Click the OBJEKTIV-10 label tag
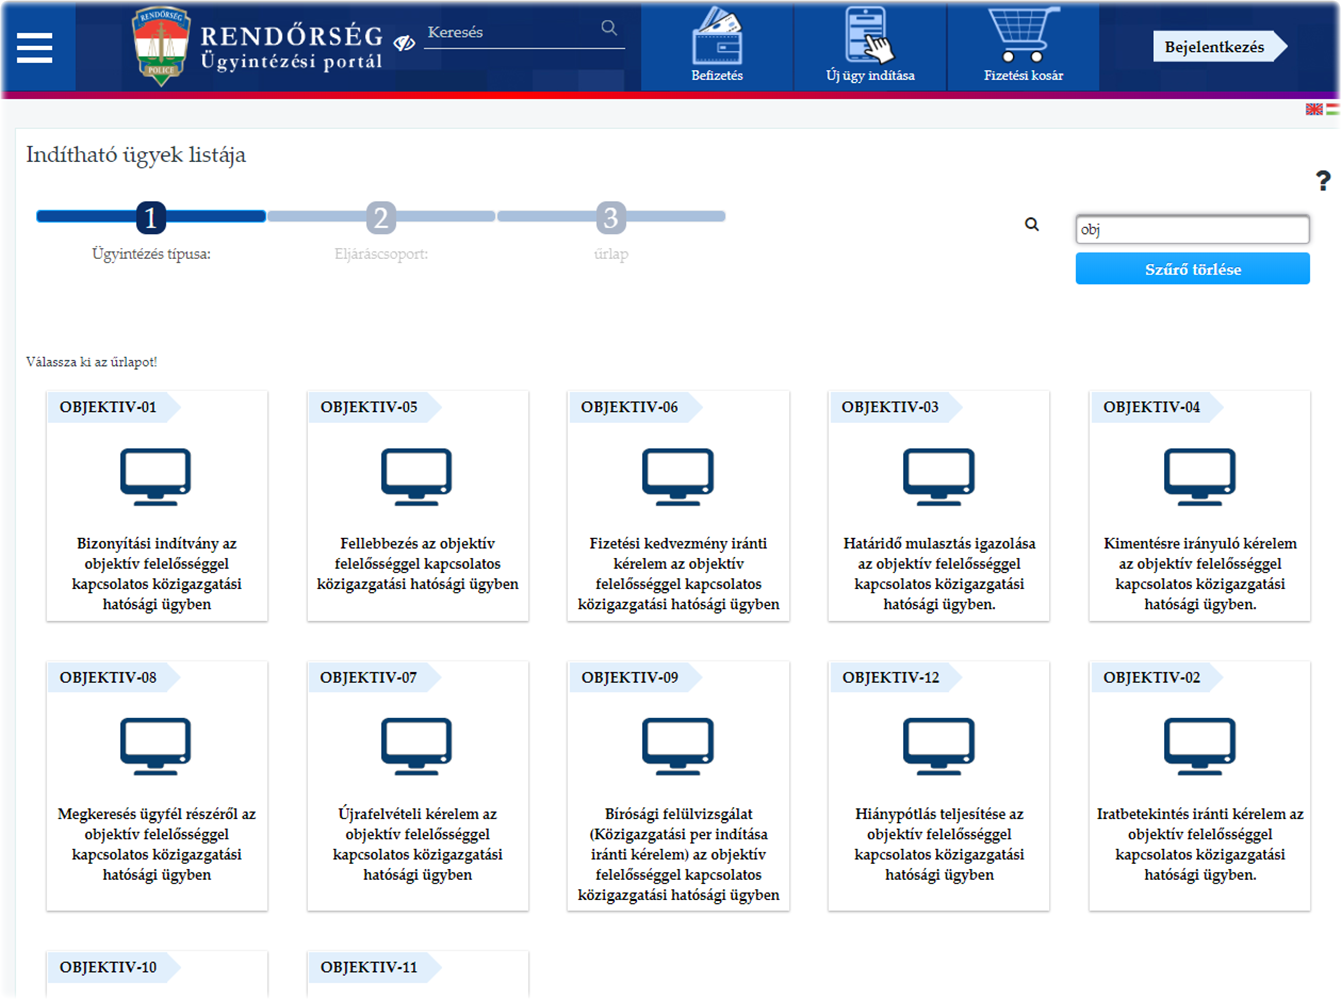This screenshot has width=1341, height=999. tap(112, 967)
